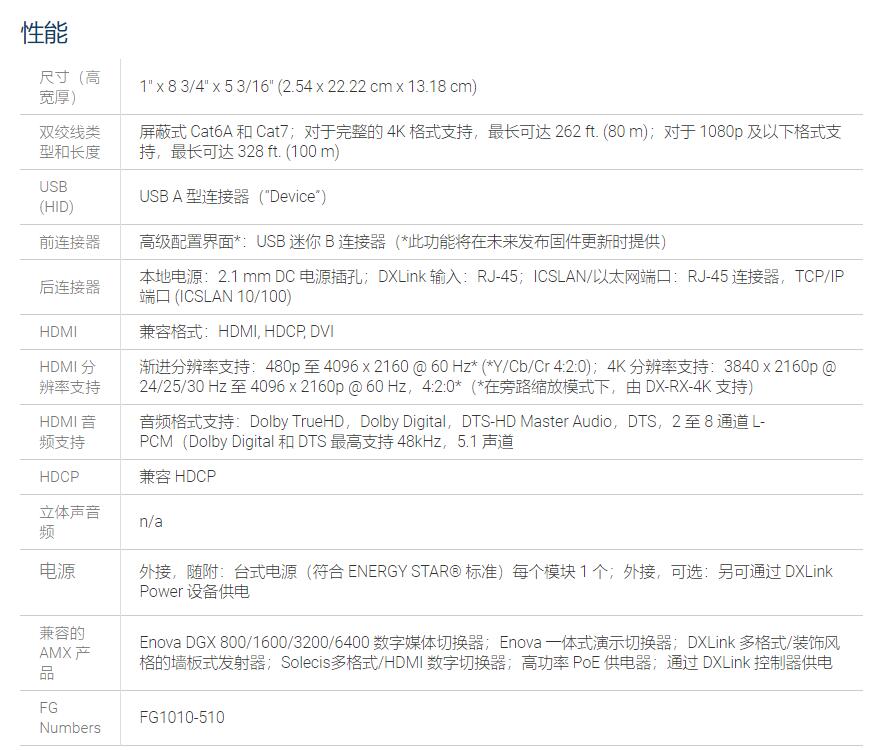Click the 外接, 随附 台式电源 ENERGY STAR text
Screen dimensions: 891x750
[x=486, y=581]
